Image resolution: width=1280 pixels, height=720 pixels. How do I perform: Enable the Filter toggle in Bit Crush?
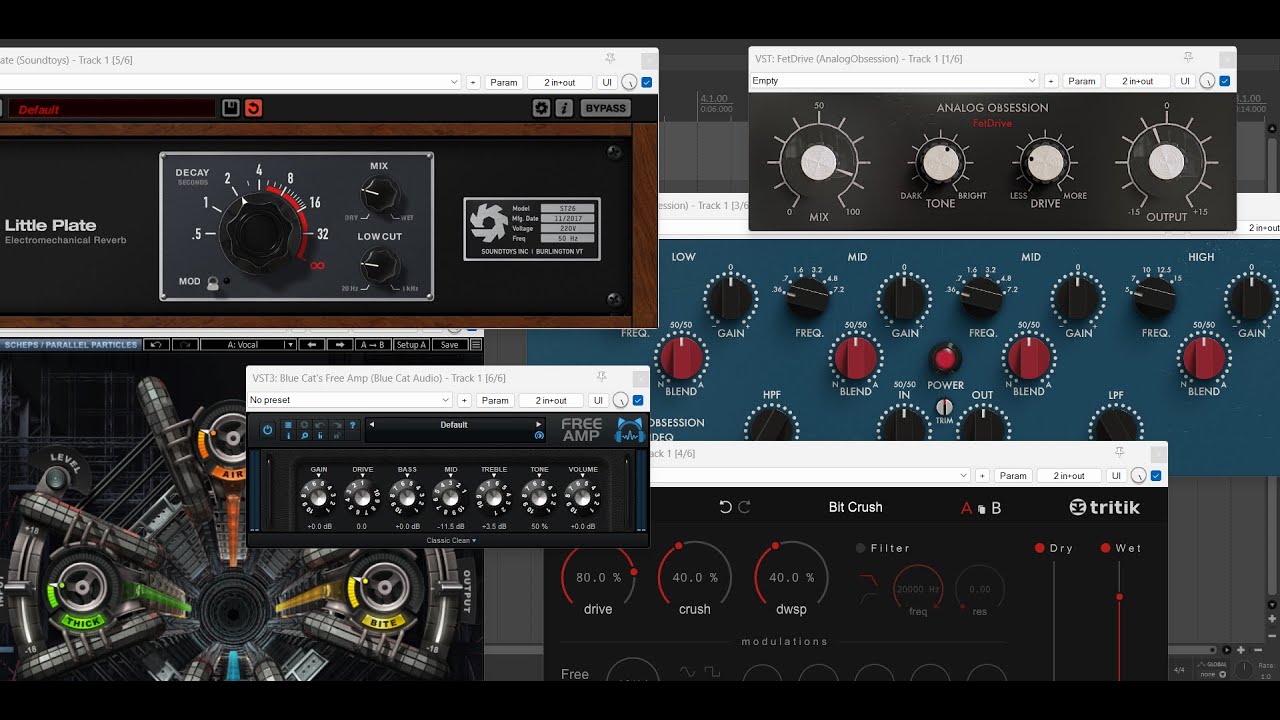tap(860, 548)
